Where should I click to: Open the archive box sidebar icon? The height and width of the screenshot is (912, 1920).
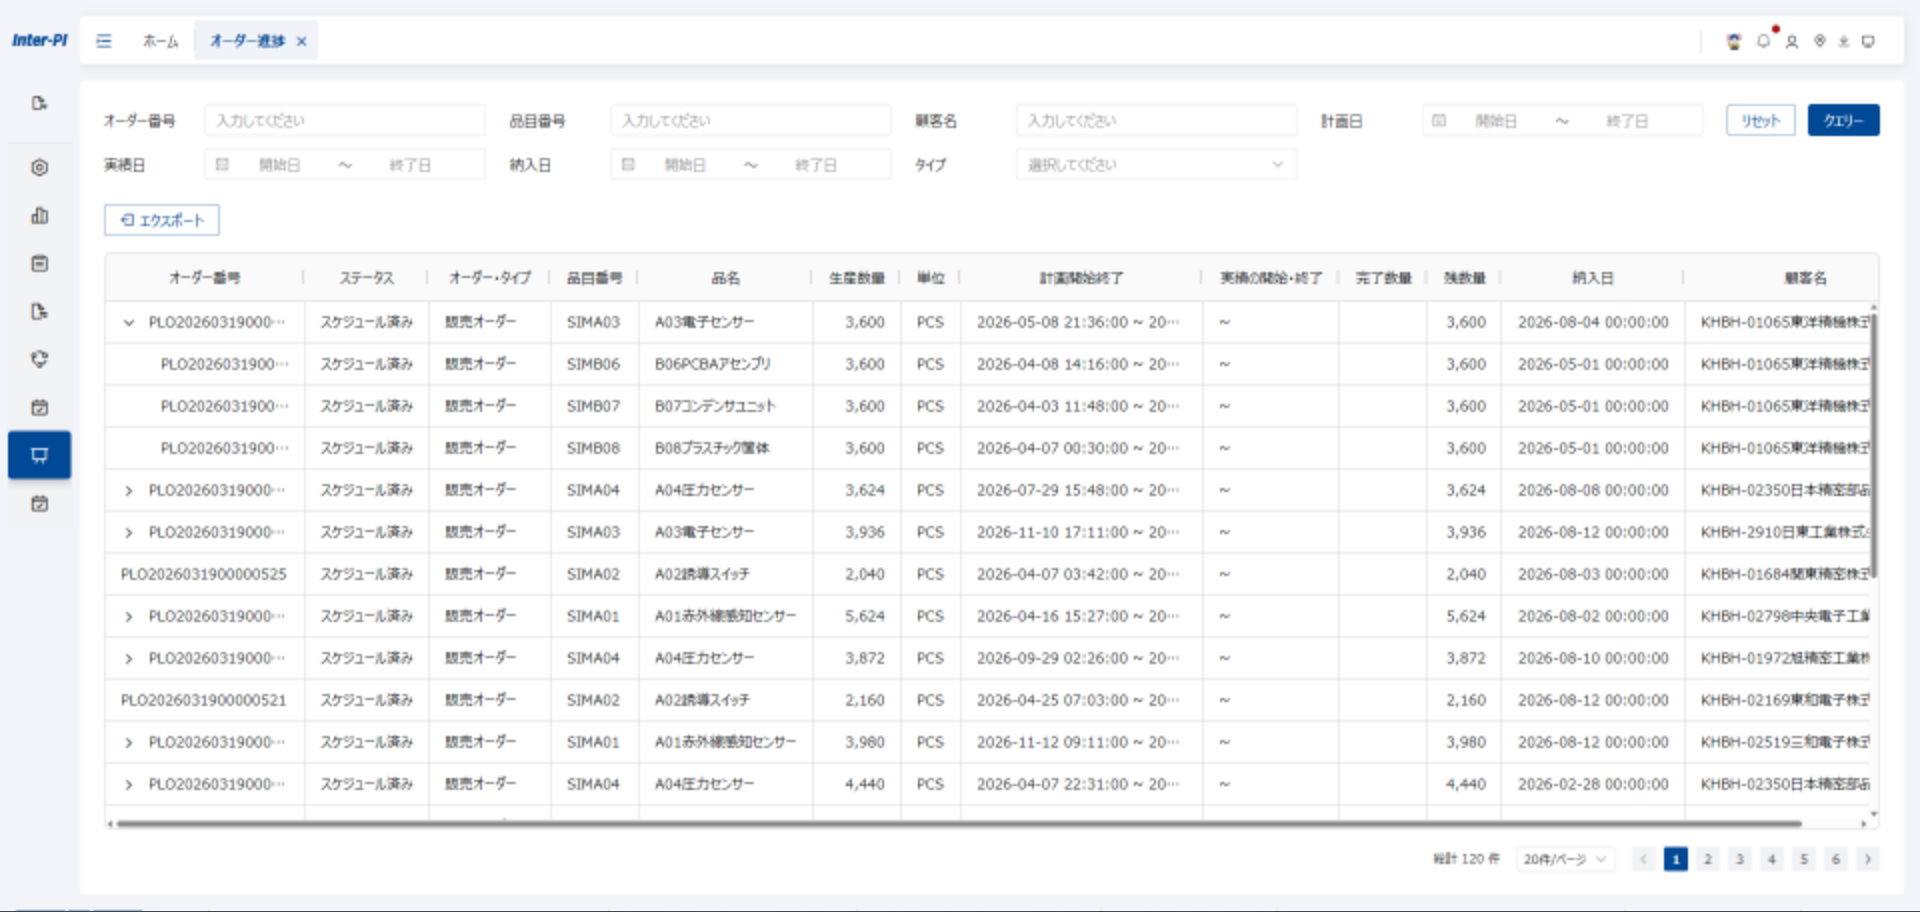pyautogui.click(x=39, y=263)
